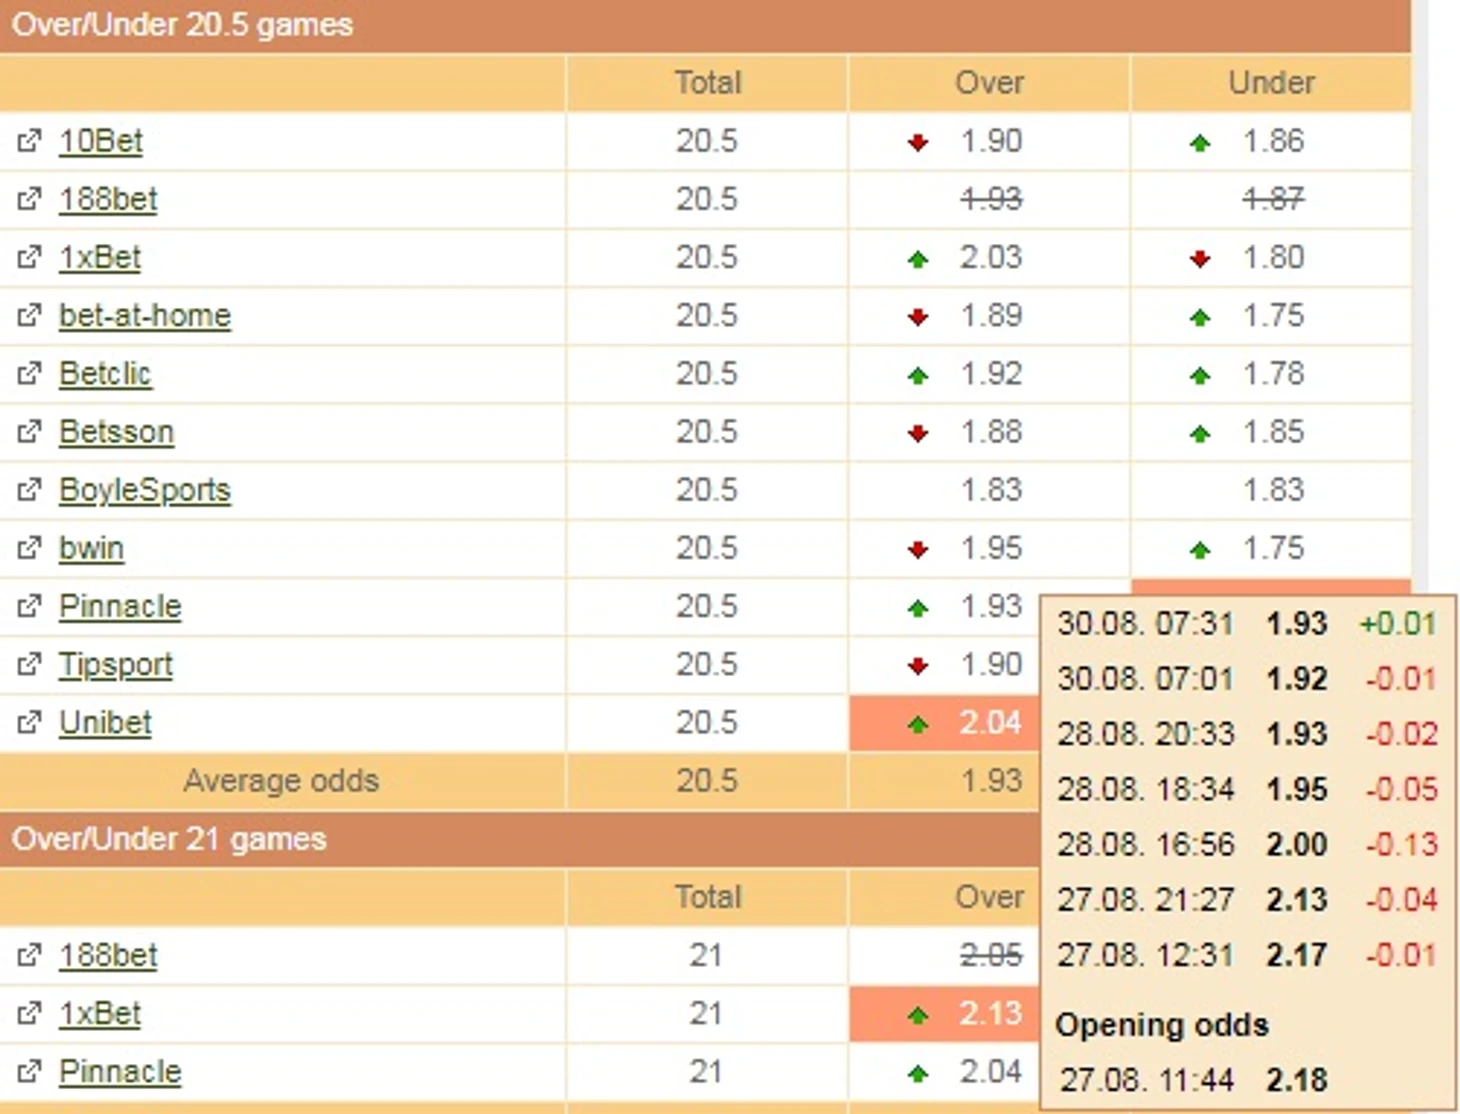Click the struck-through 188bet 21 Over odds 2.05

point(991,956)
